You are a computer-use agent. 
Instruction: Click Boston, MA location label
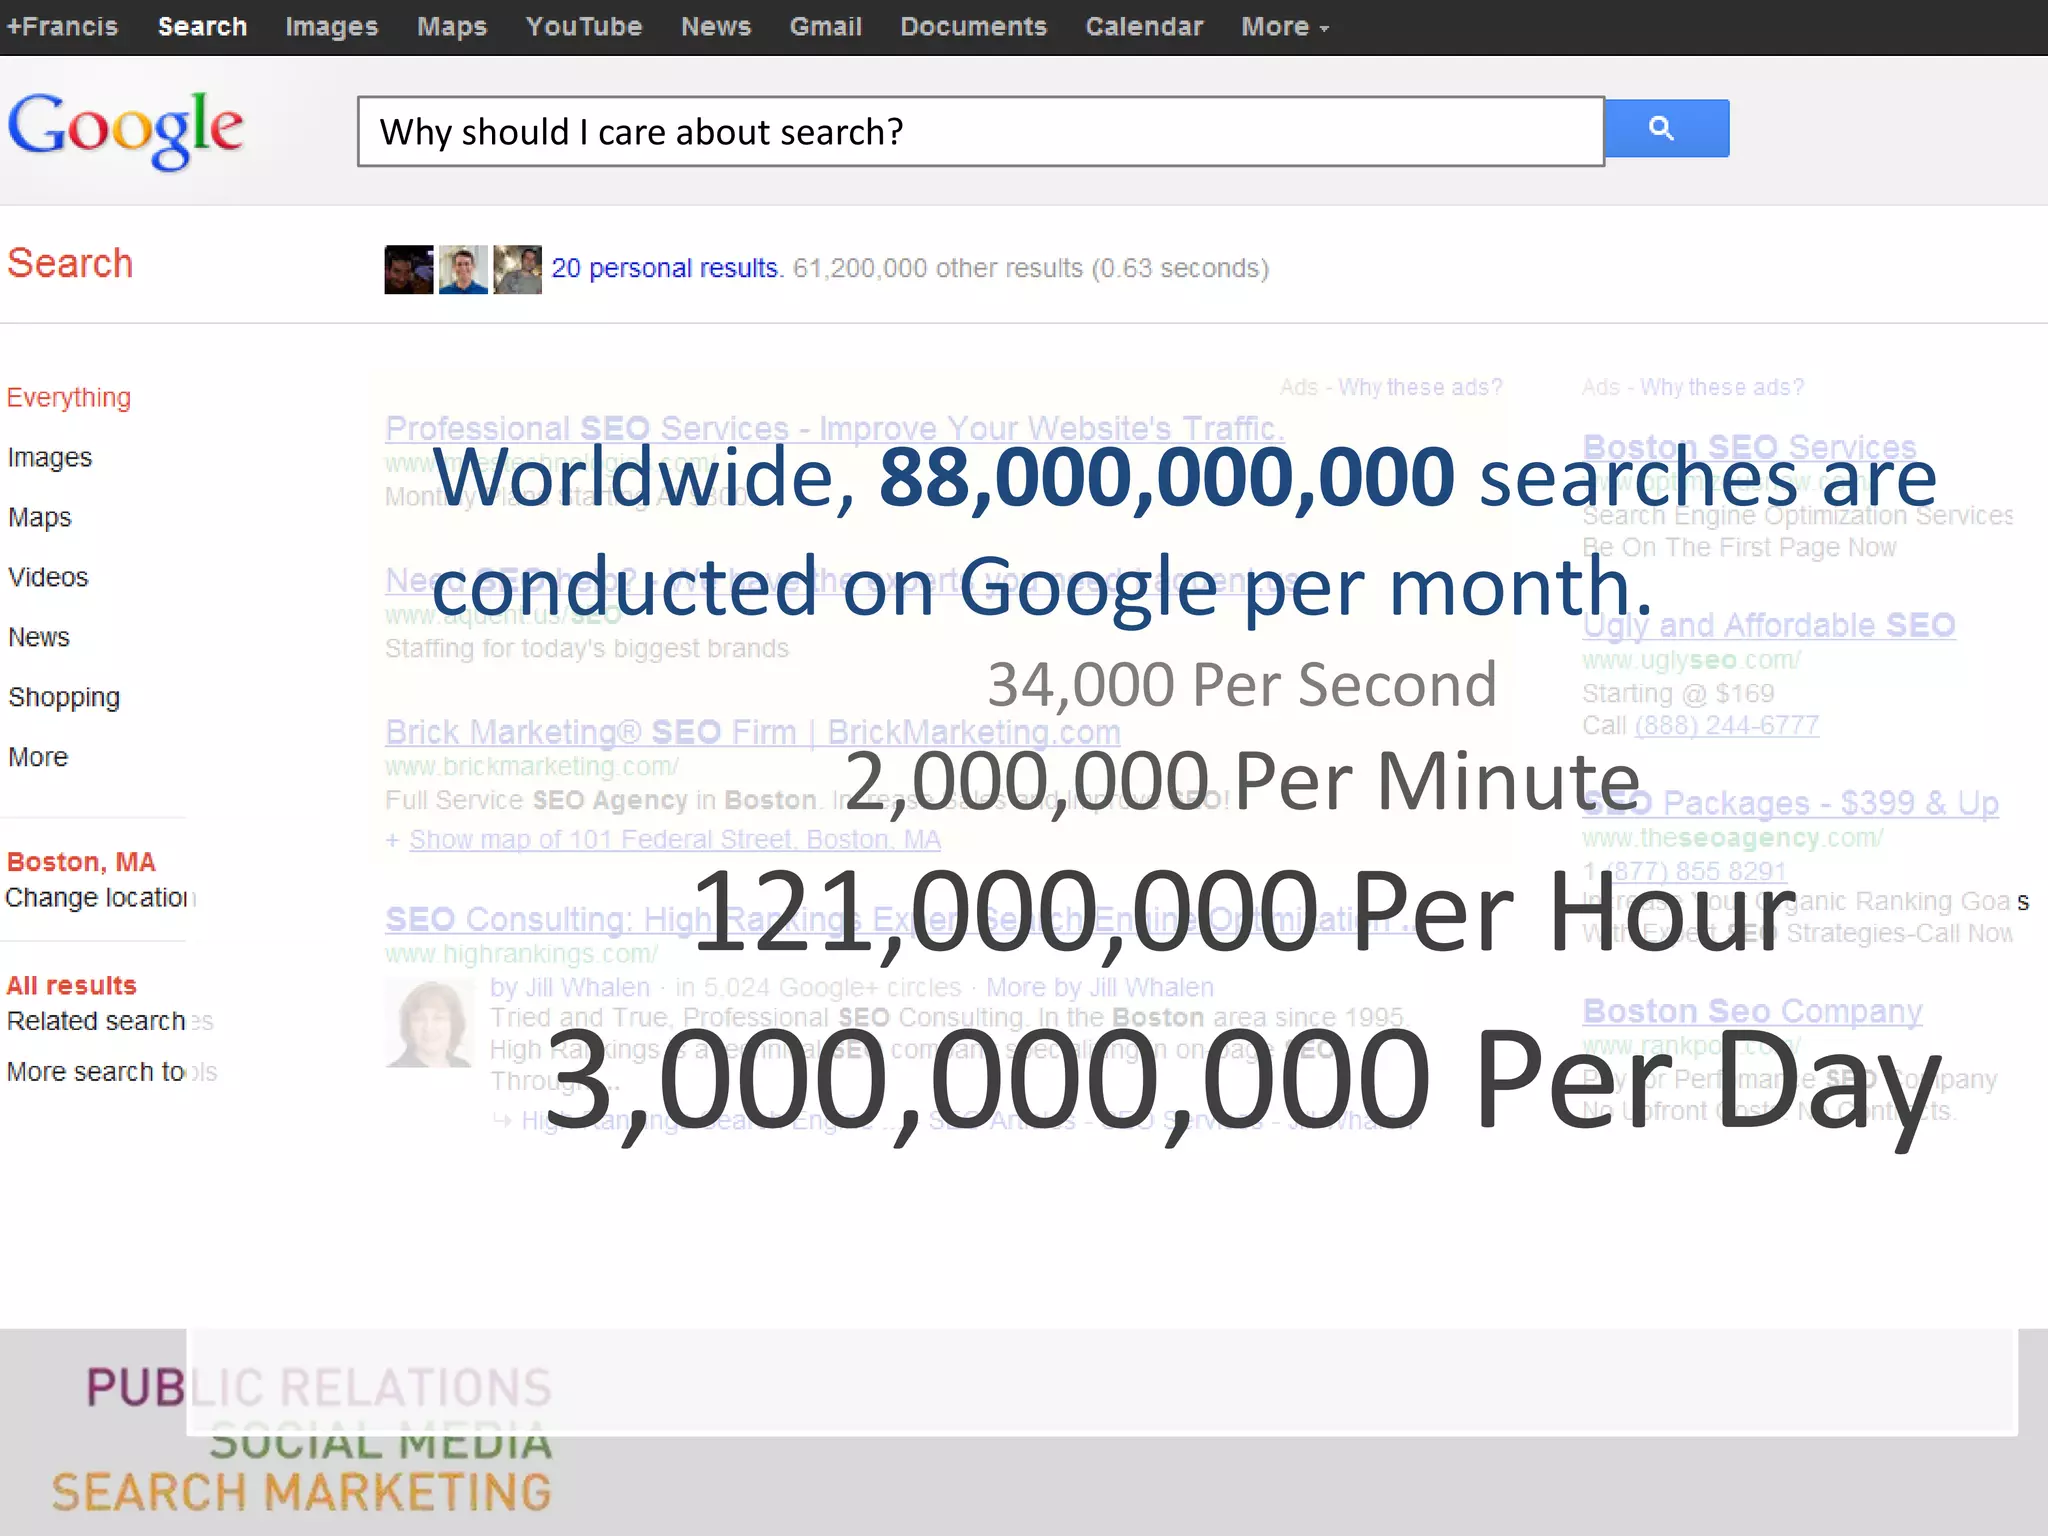(x=81, y=862)
